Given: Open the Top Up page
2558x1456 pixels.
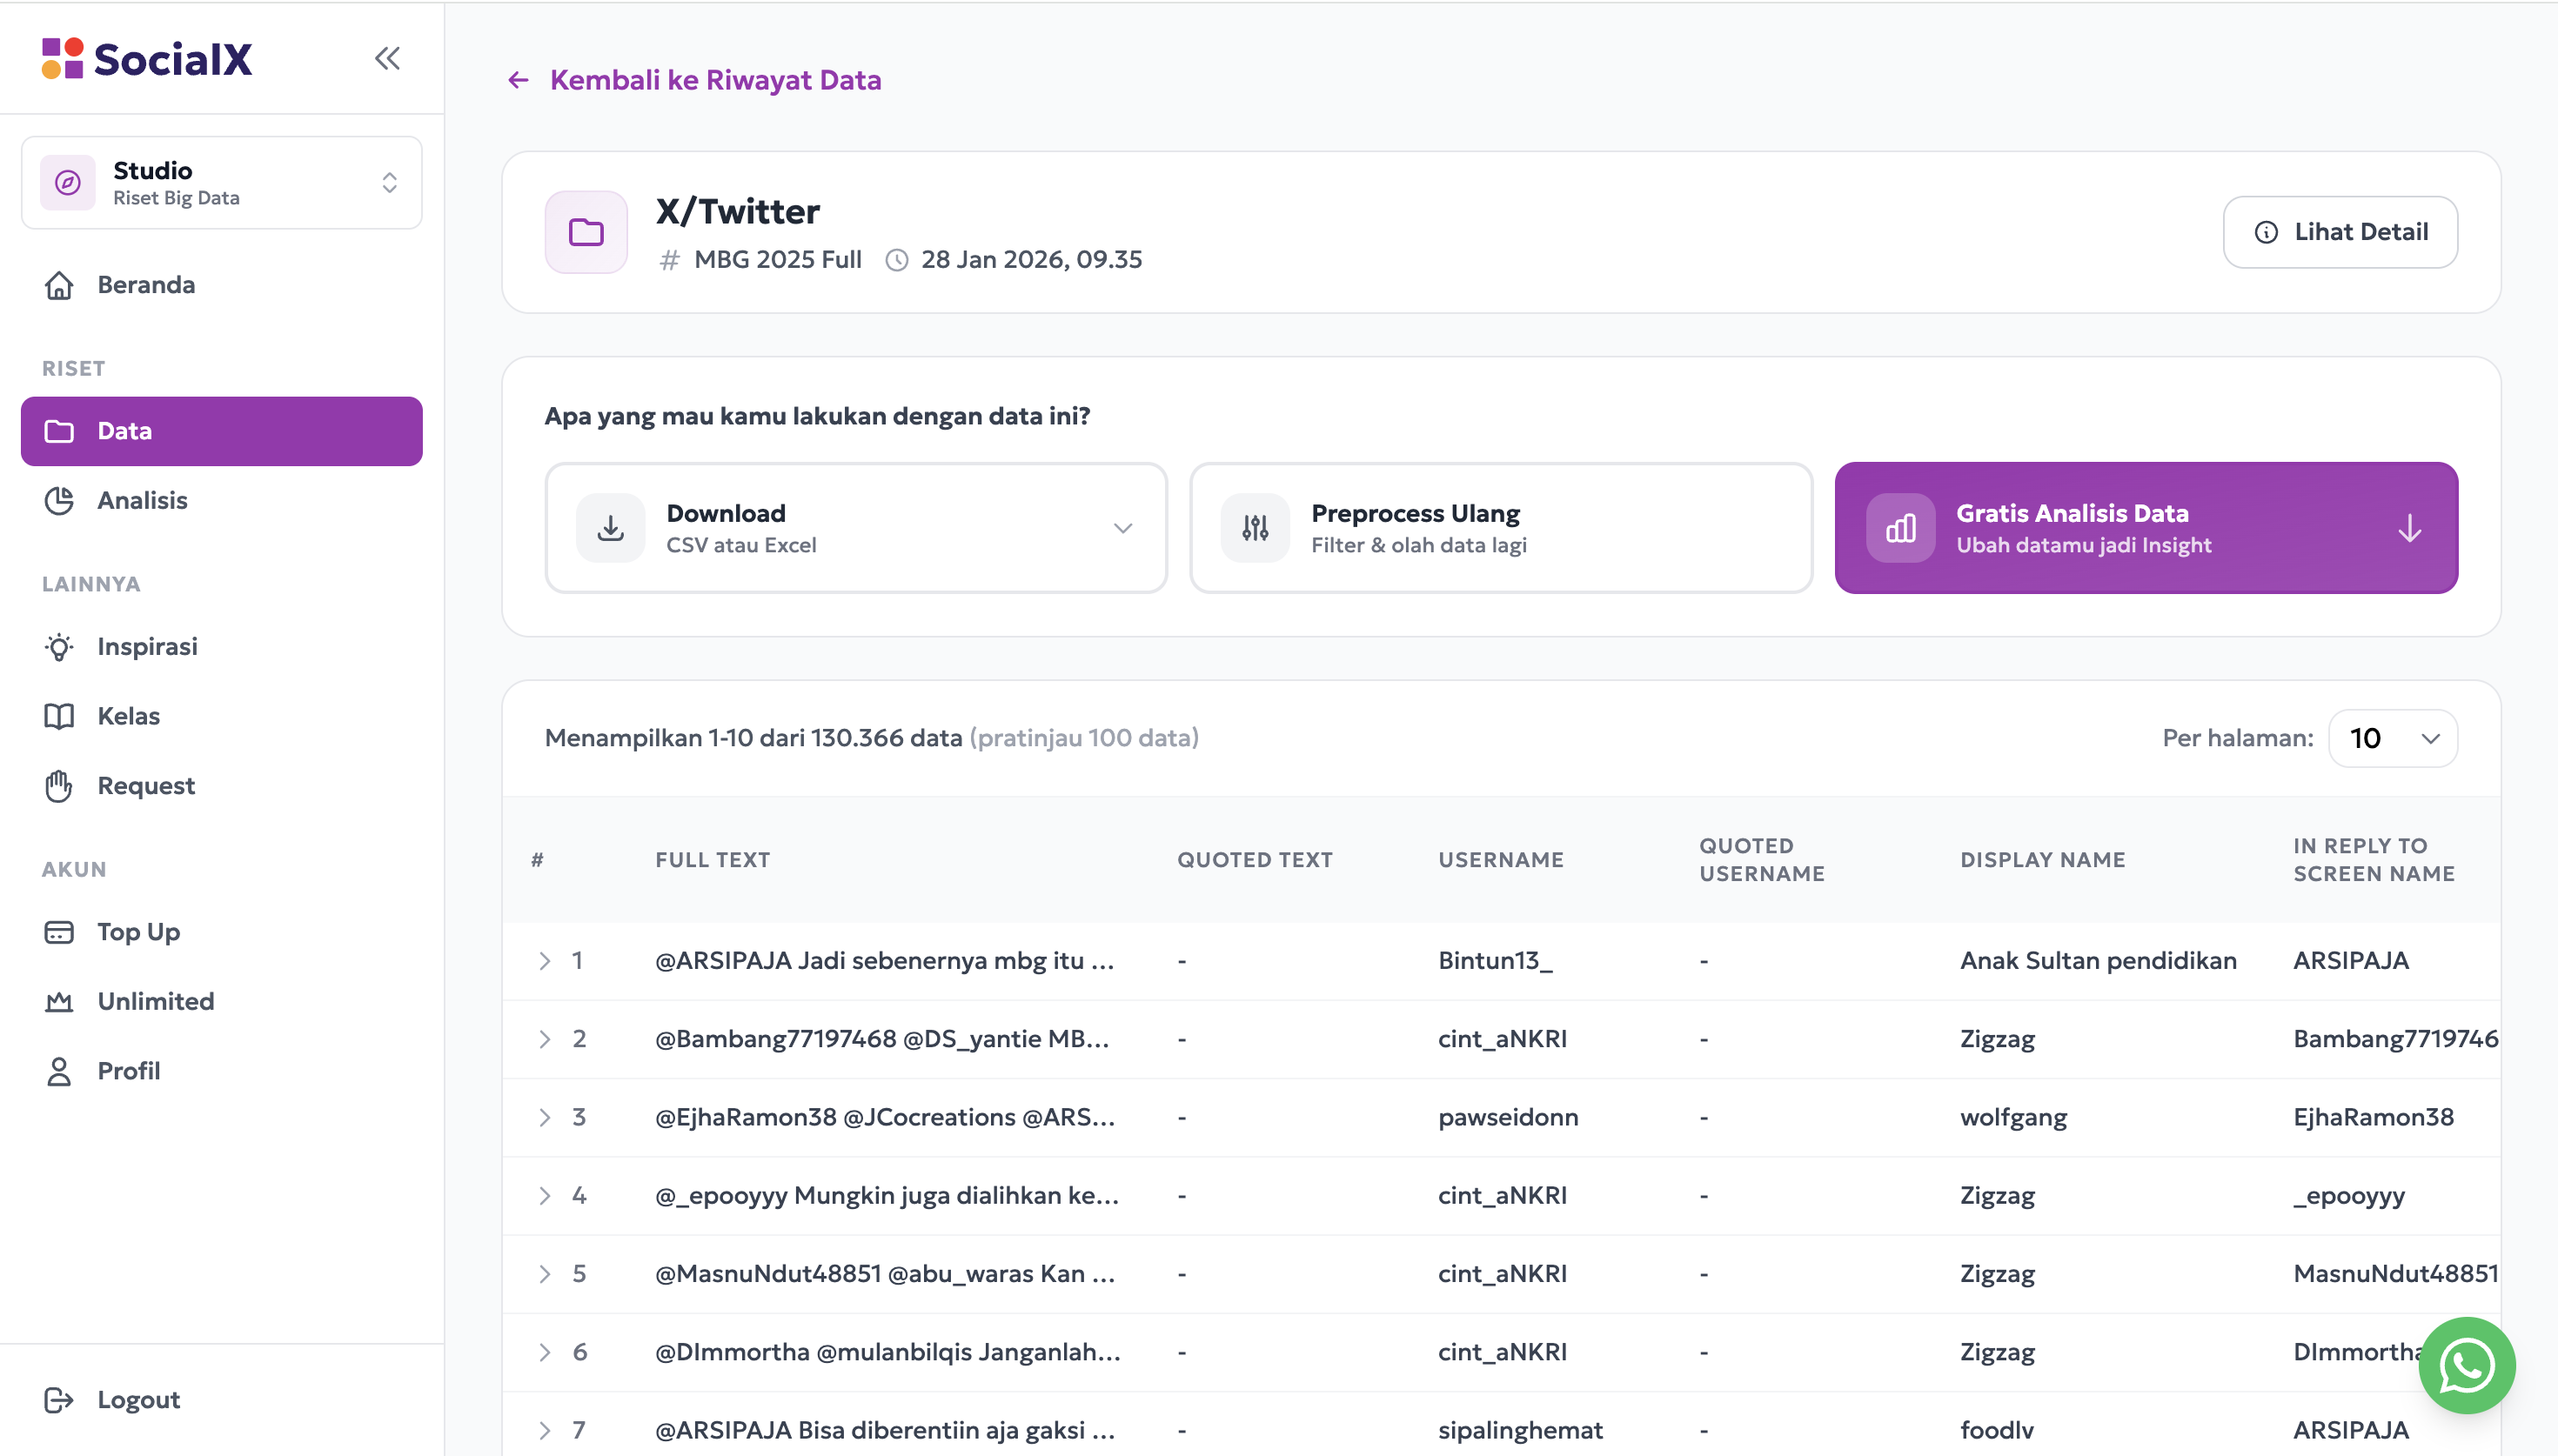Looking at the screenshot, I should [222, 932].
